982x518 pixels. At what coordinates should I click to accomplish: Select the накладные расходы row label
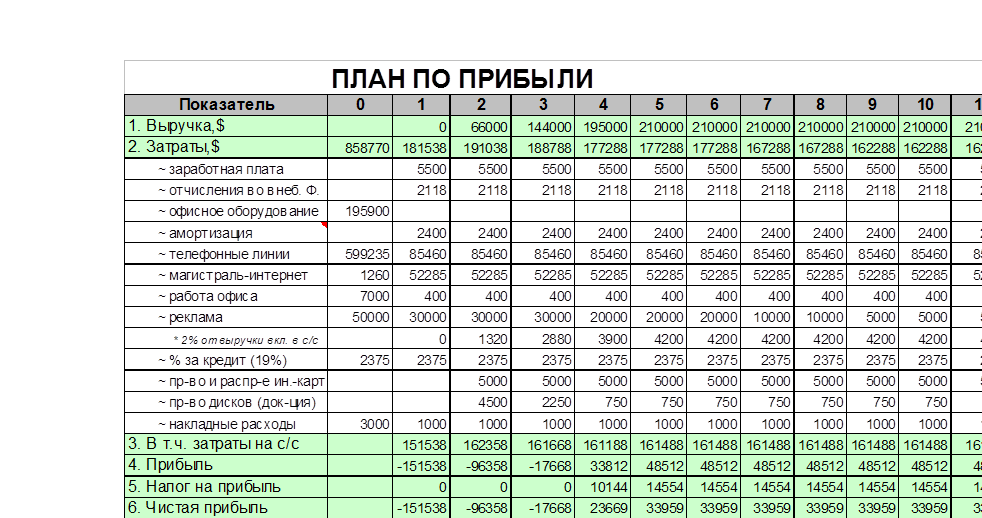coord(226,424)
